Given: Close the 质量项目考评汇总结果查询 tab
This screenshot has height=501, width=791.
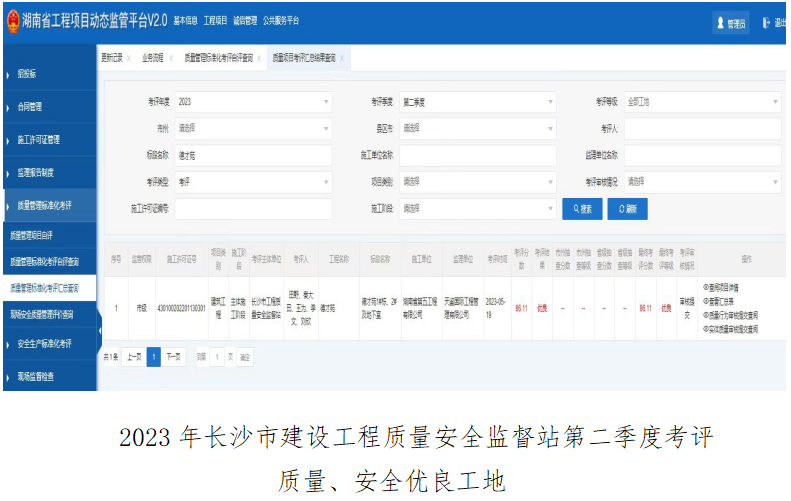Looking at the screenshot, I should click(342, 59).
